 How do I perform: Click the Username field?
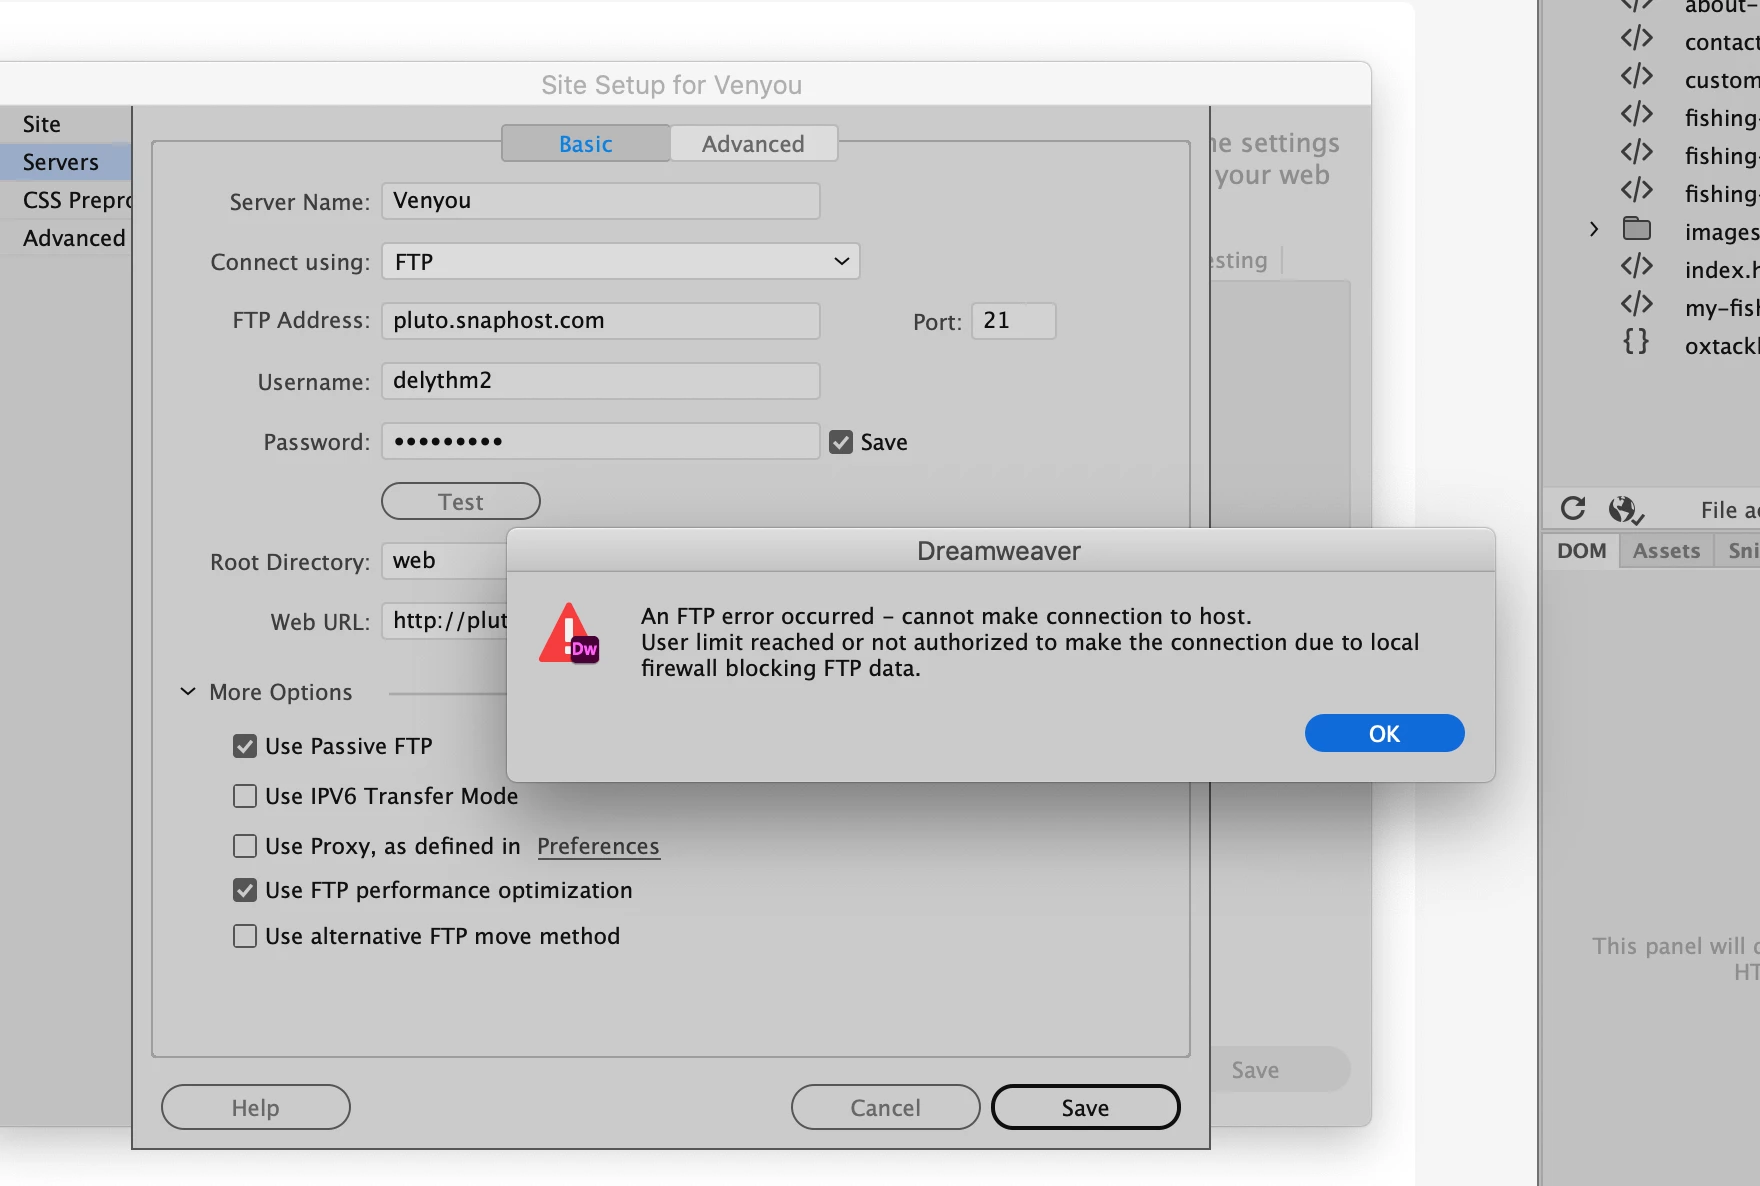coord(600,381)
